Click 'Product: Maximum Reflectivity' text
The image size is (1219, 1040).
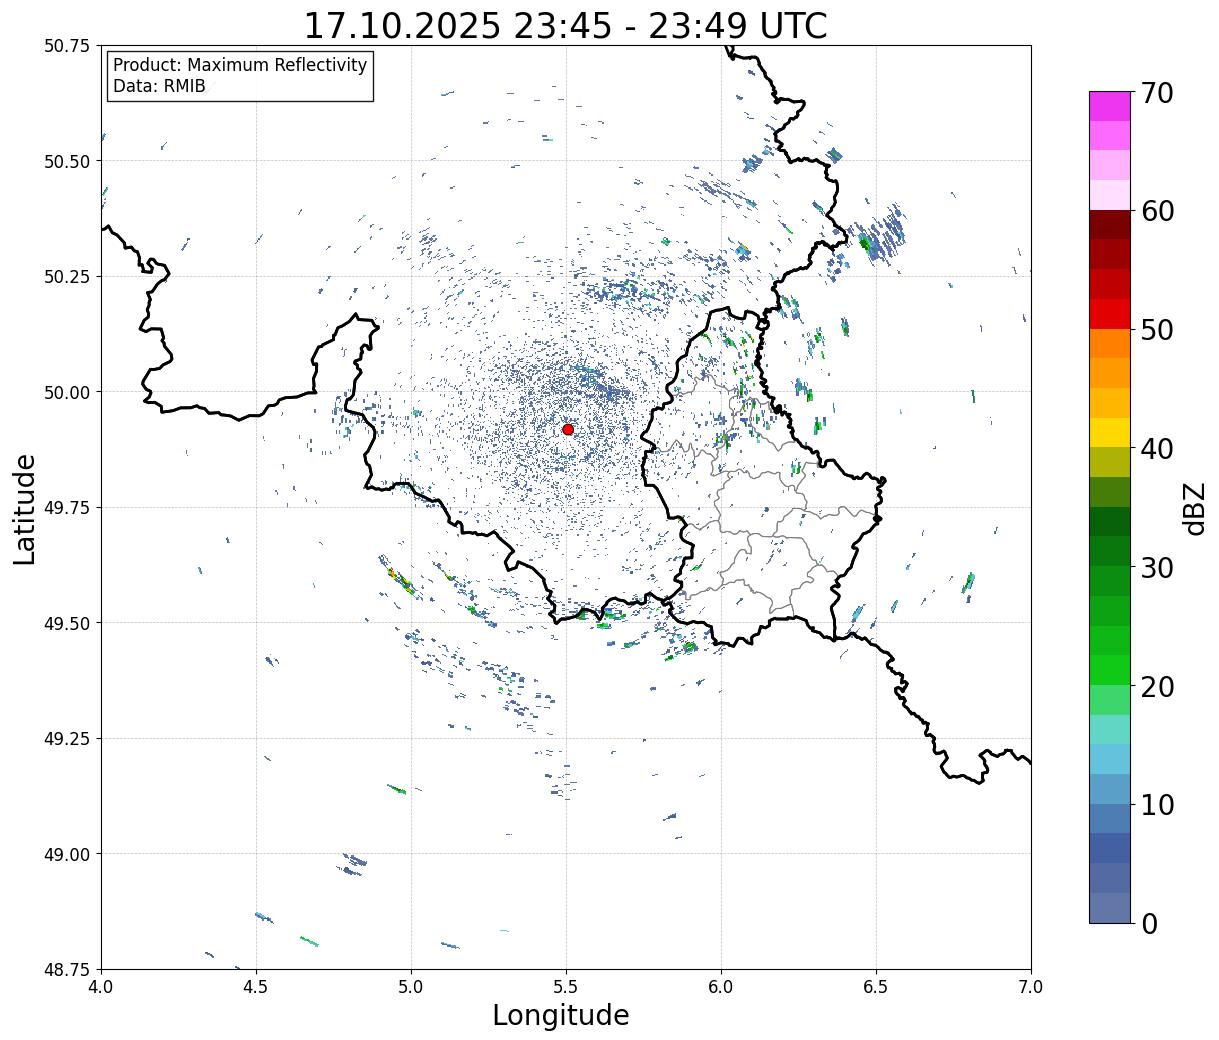click(240, 65)
